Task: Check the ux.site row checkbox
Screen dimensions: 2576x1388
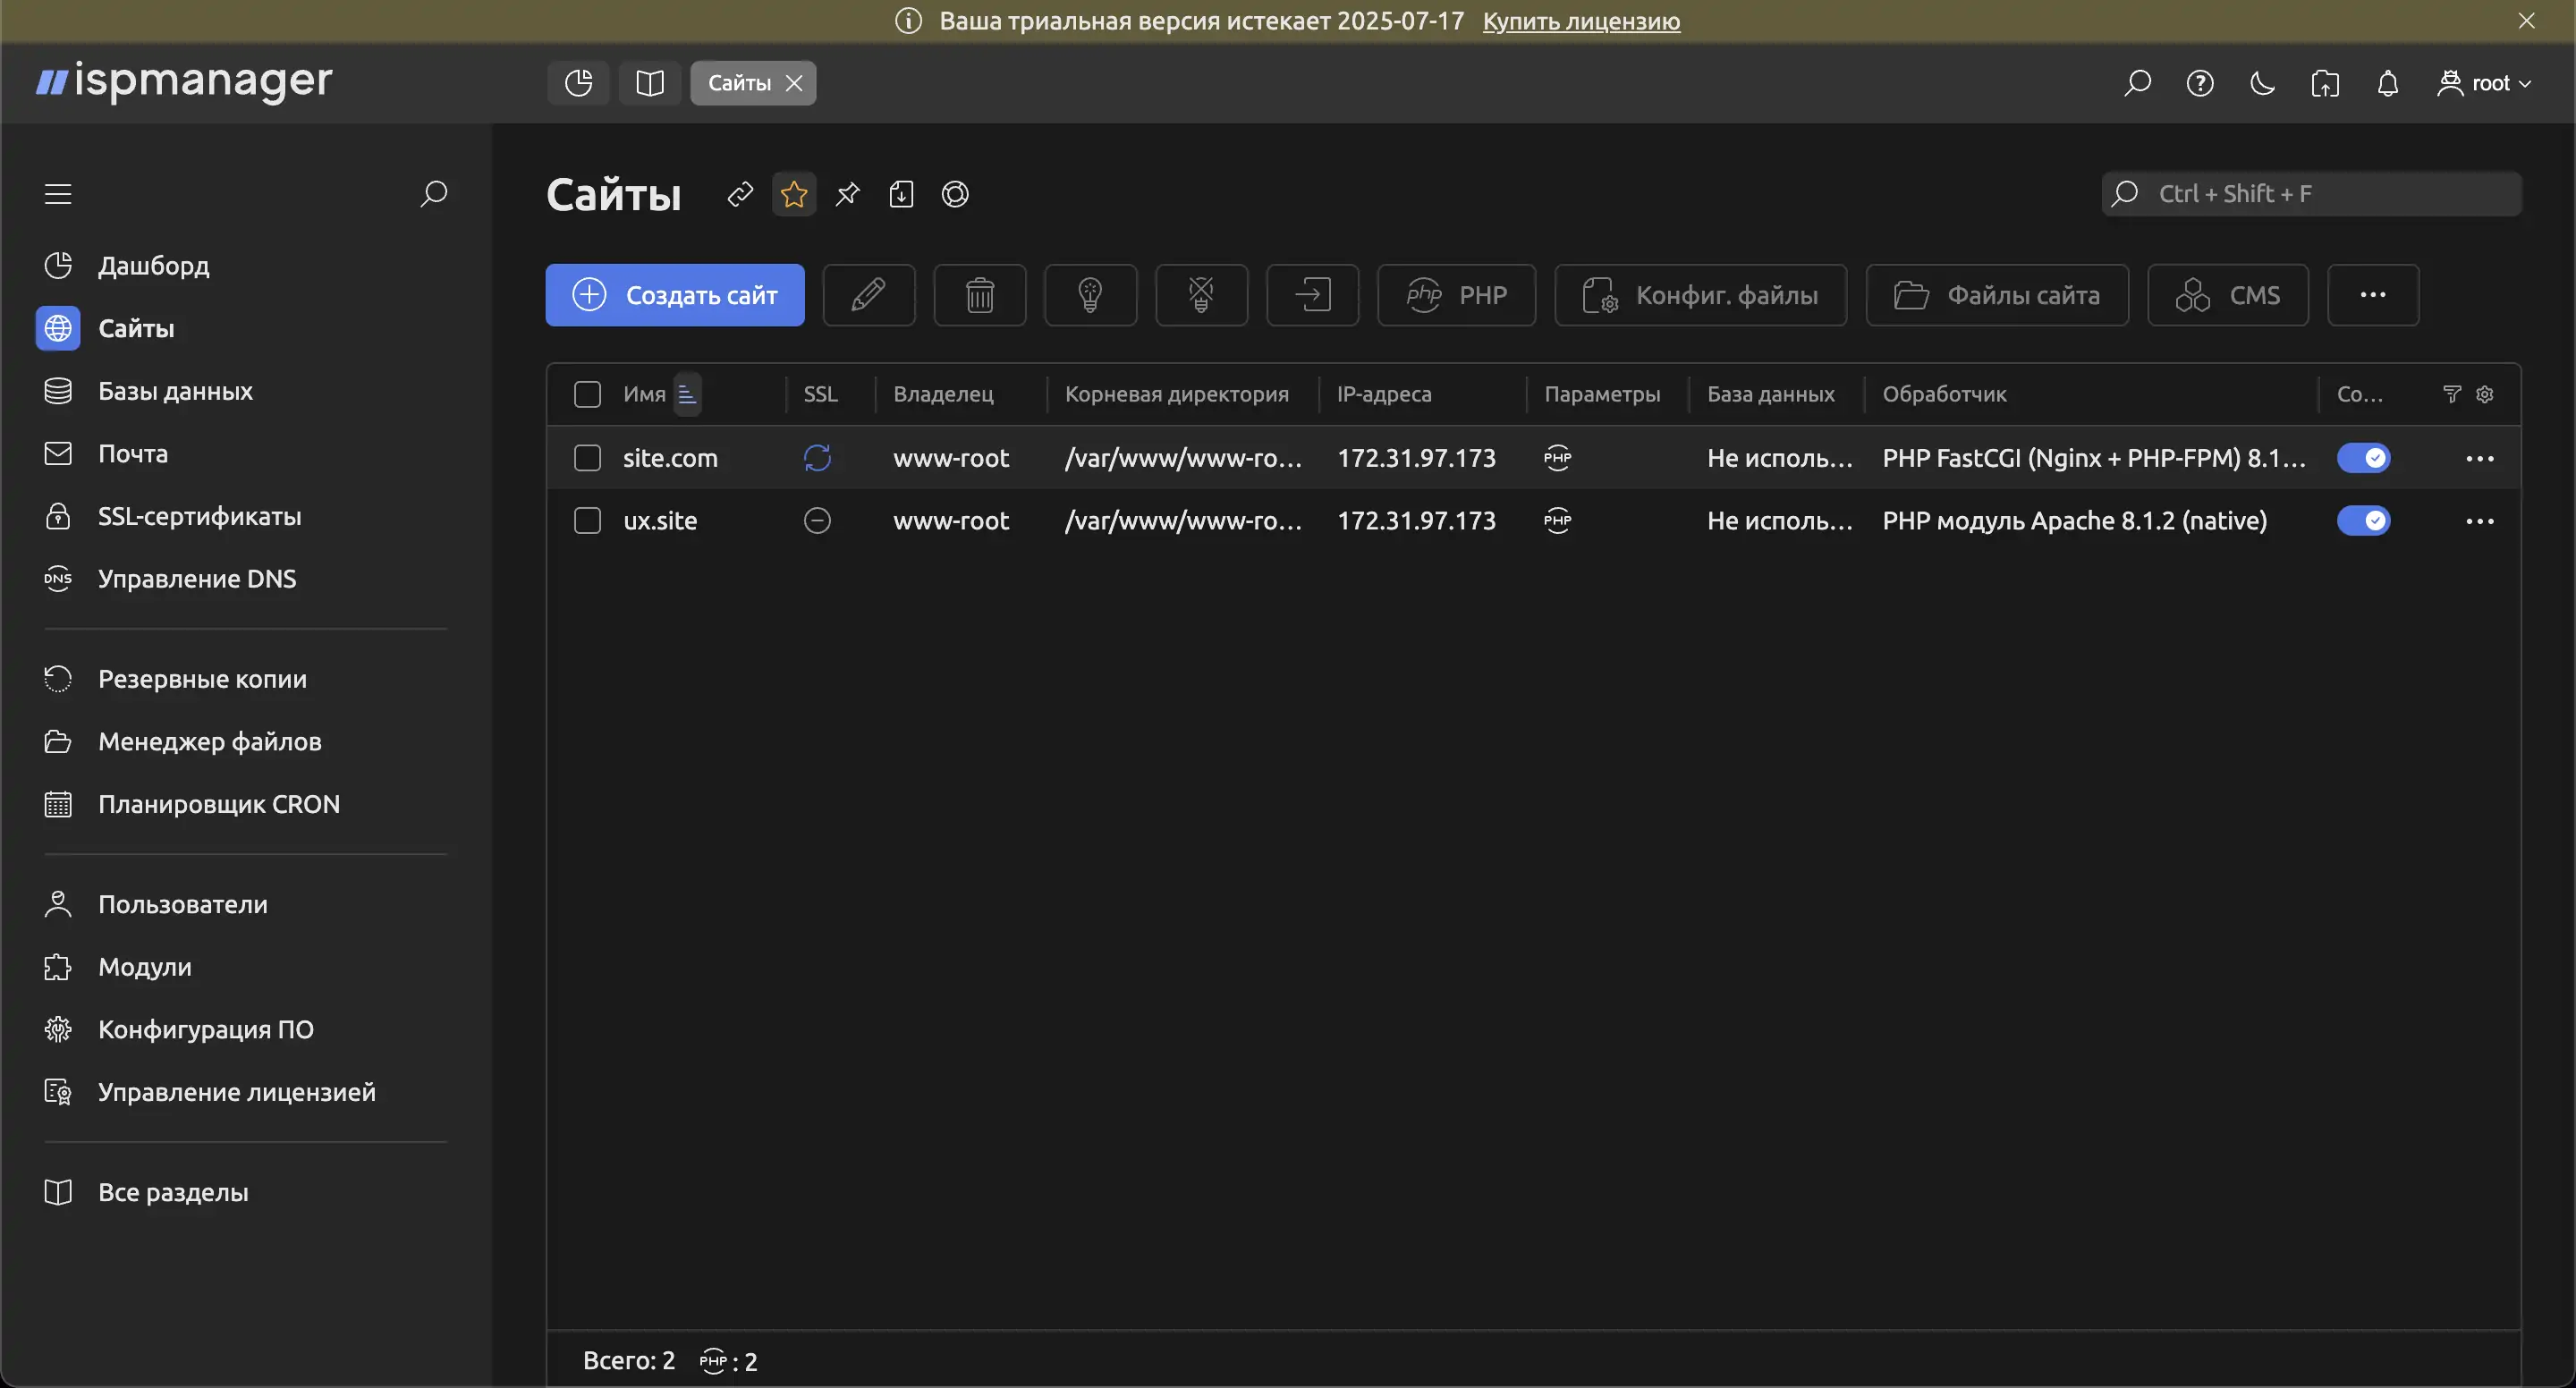Action: pyautogui.click(x=587, y=521)
